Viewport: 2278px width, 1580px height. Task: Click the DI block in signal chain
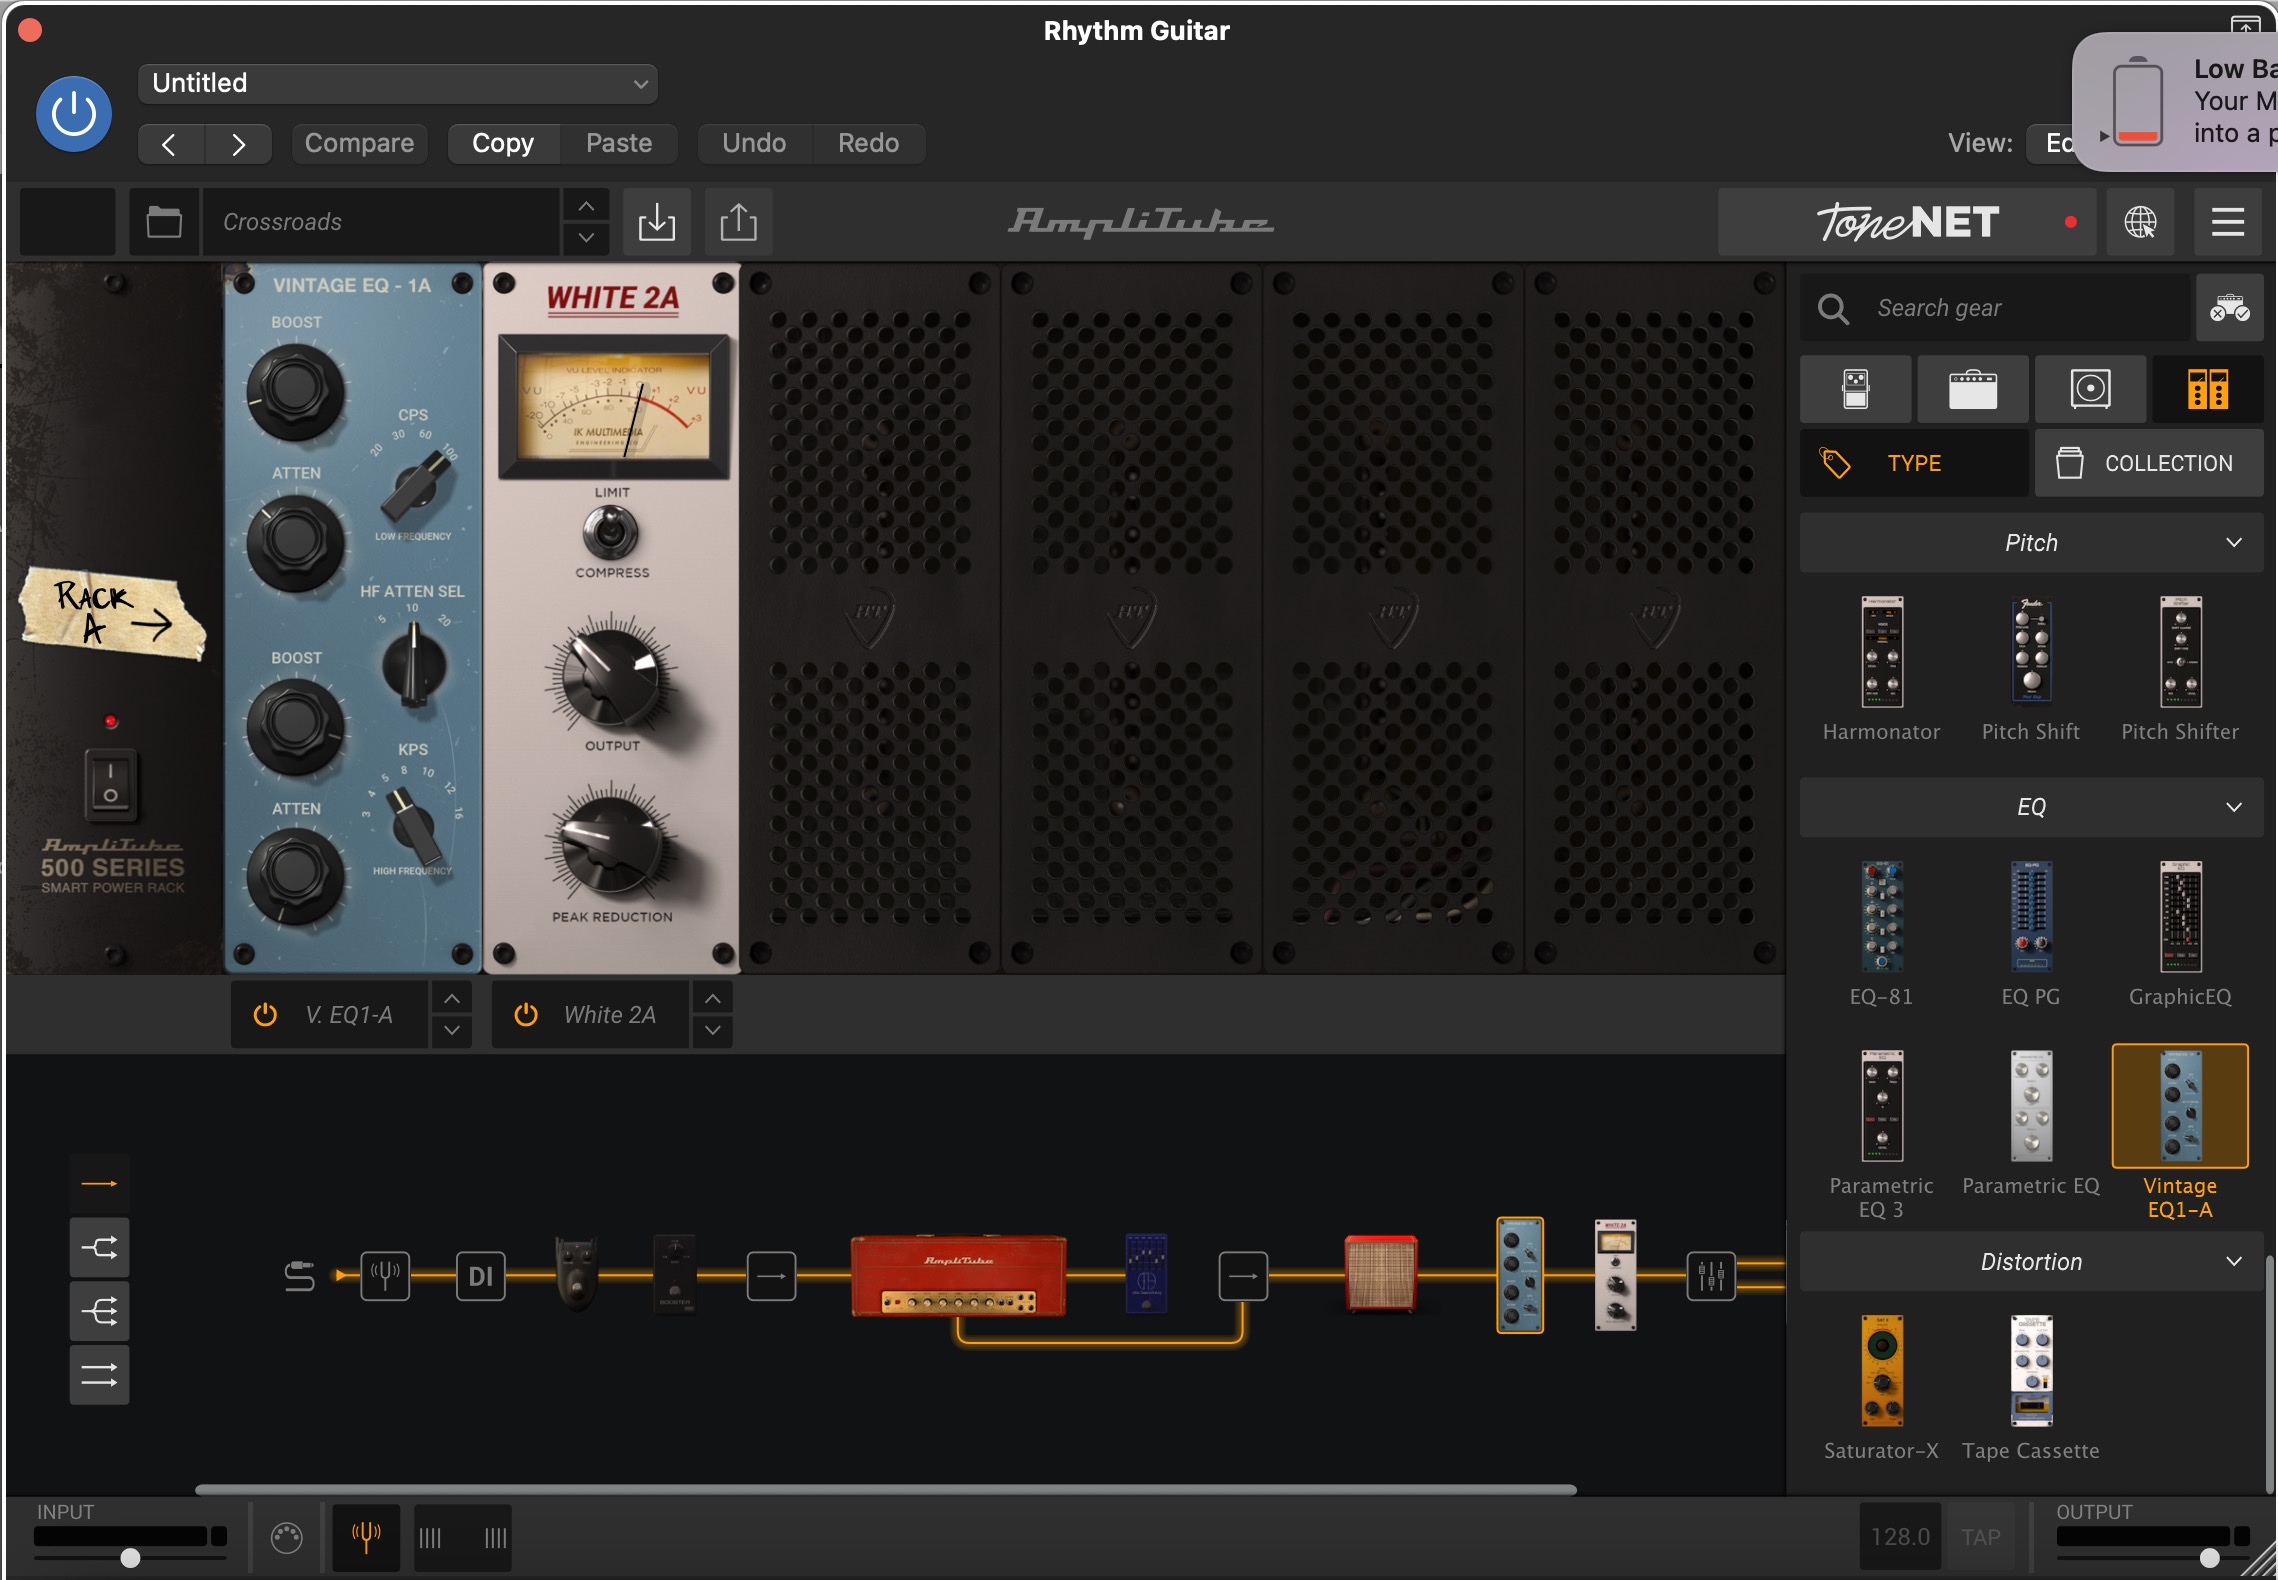[481, 1276]
